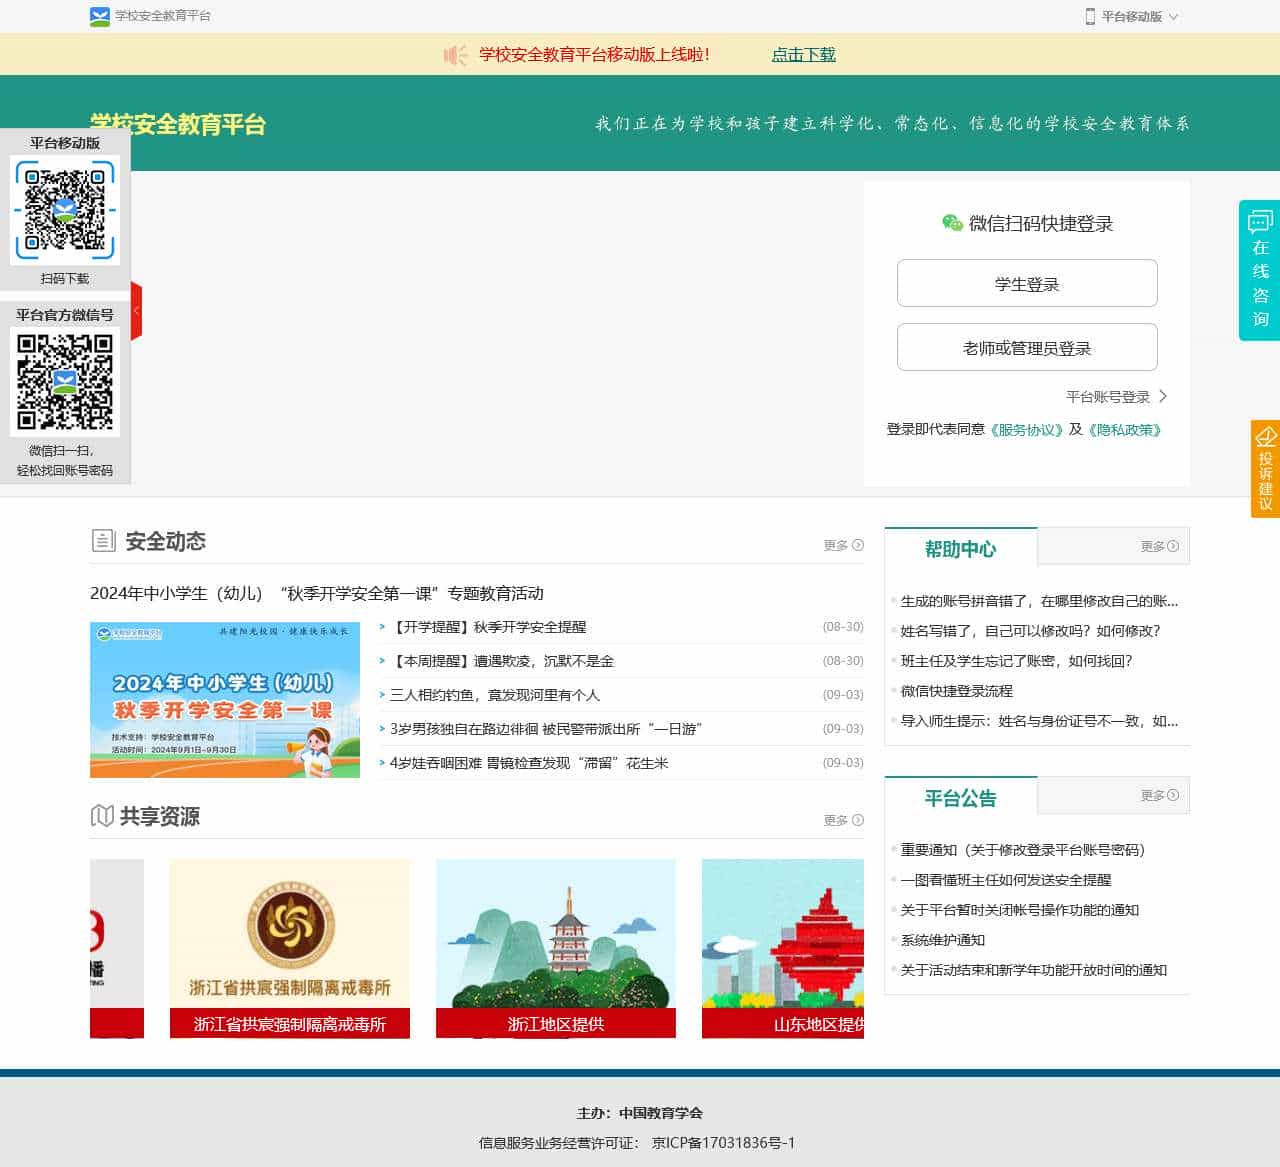Click the speaker announcement icon in banner

click(x=455, y=55)
